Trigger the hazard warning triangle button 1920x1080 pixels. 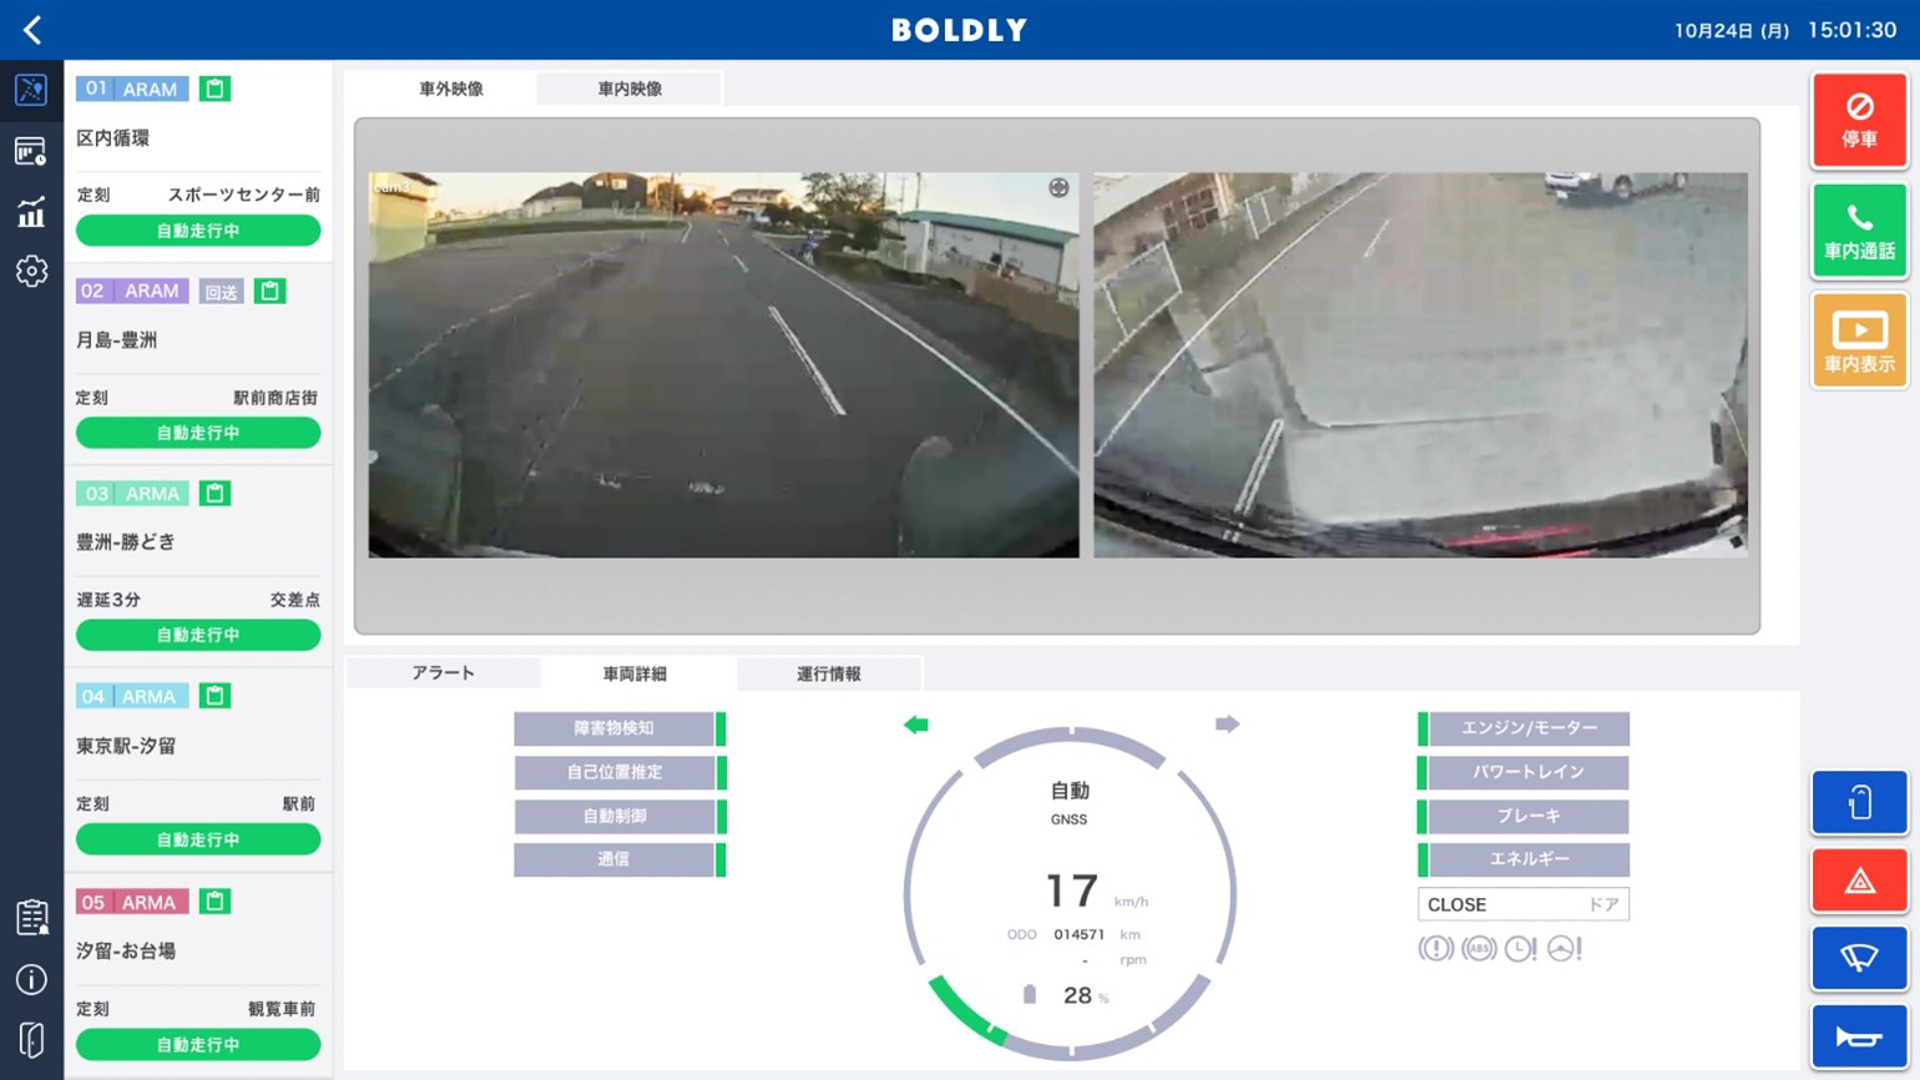coord(1859,880)
